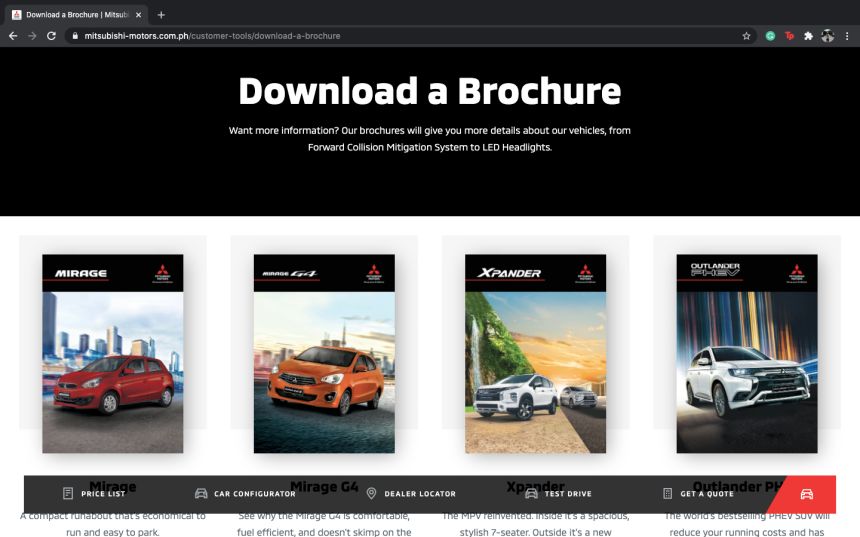Viewport: 860px width, 537px height.
Task: Go back using the browser back arrow
Action: point(13,36)
